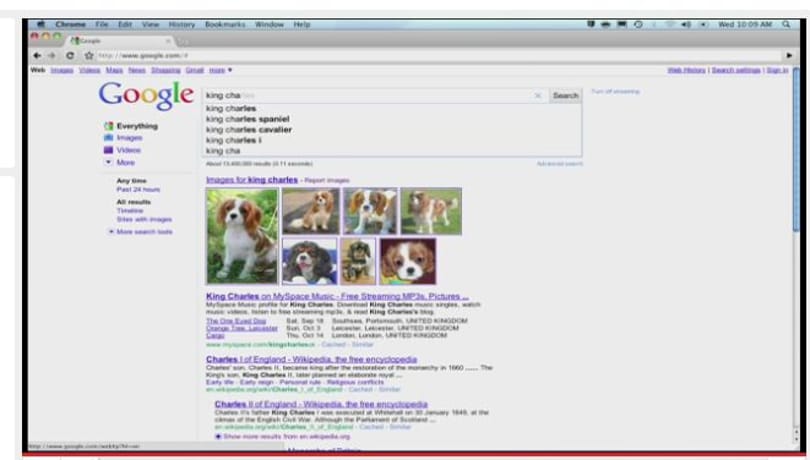Open the 'more' dropdown in top navigation
The image size is (810, 460).
tap(221, 70)
